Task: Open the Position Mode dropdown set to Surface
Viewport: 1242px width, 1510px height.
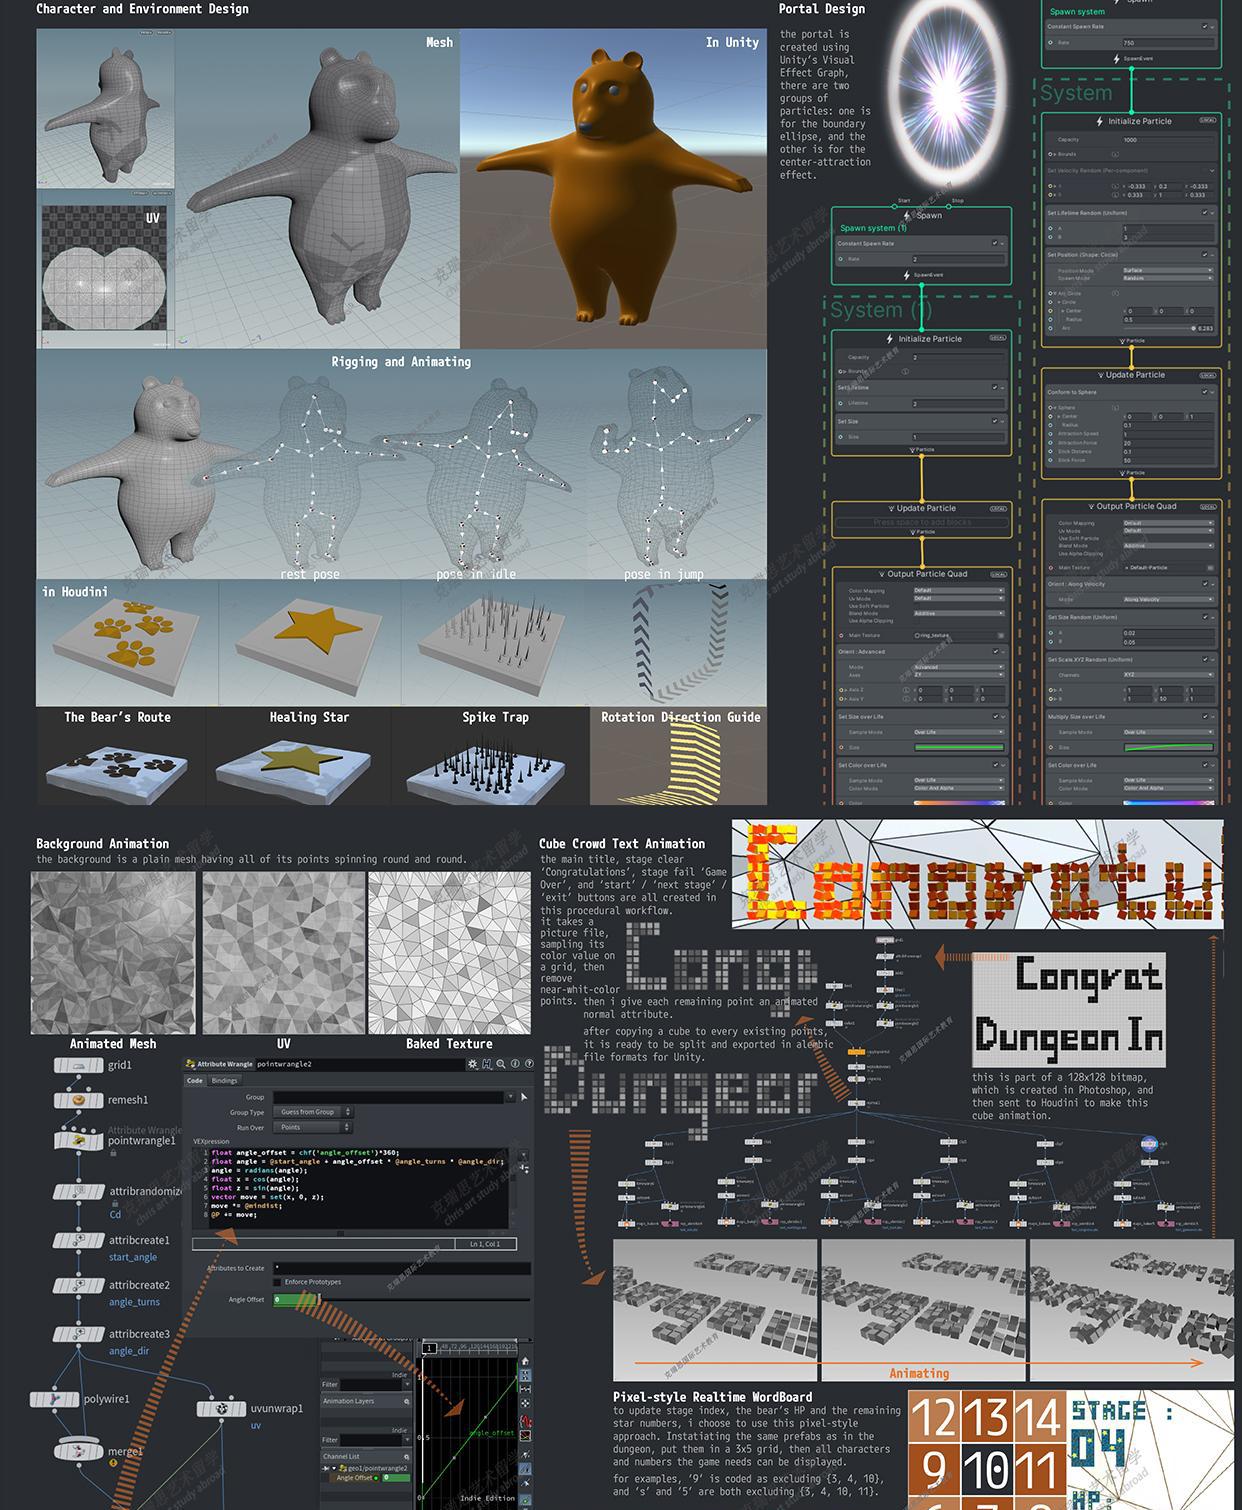Action: coord(1168,270)
